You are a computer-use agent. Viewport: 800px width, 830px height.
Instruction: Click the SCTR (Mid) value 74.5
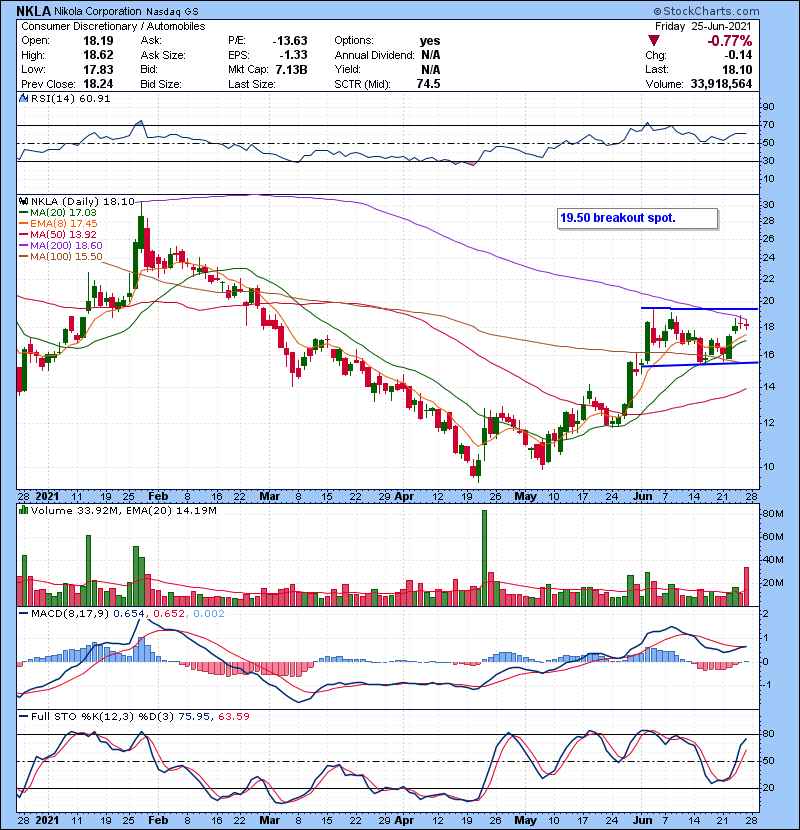(428, 84)
